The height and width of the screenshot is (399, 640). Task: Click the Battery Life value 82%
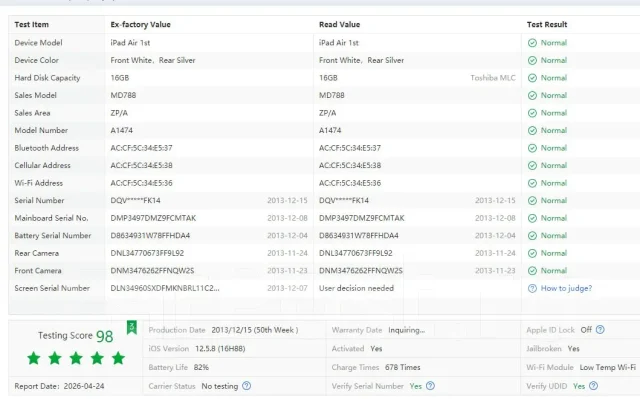click(201, 368)
